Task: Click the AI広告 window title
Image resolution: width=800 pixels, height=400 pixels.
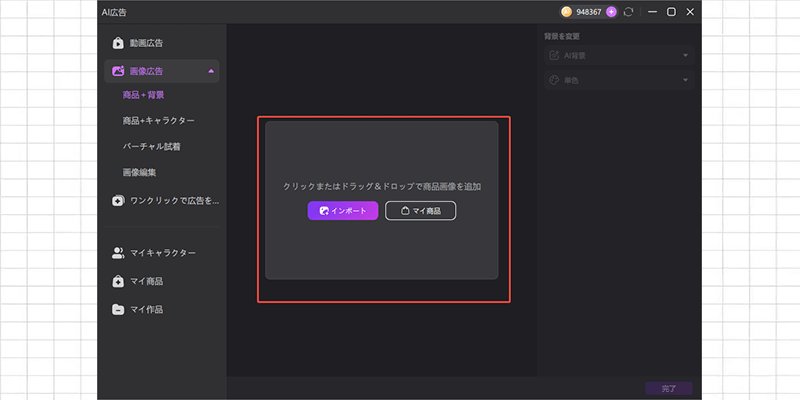Action: point(114,13)
